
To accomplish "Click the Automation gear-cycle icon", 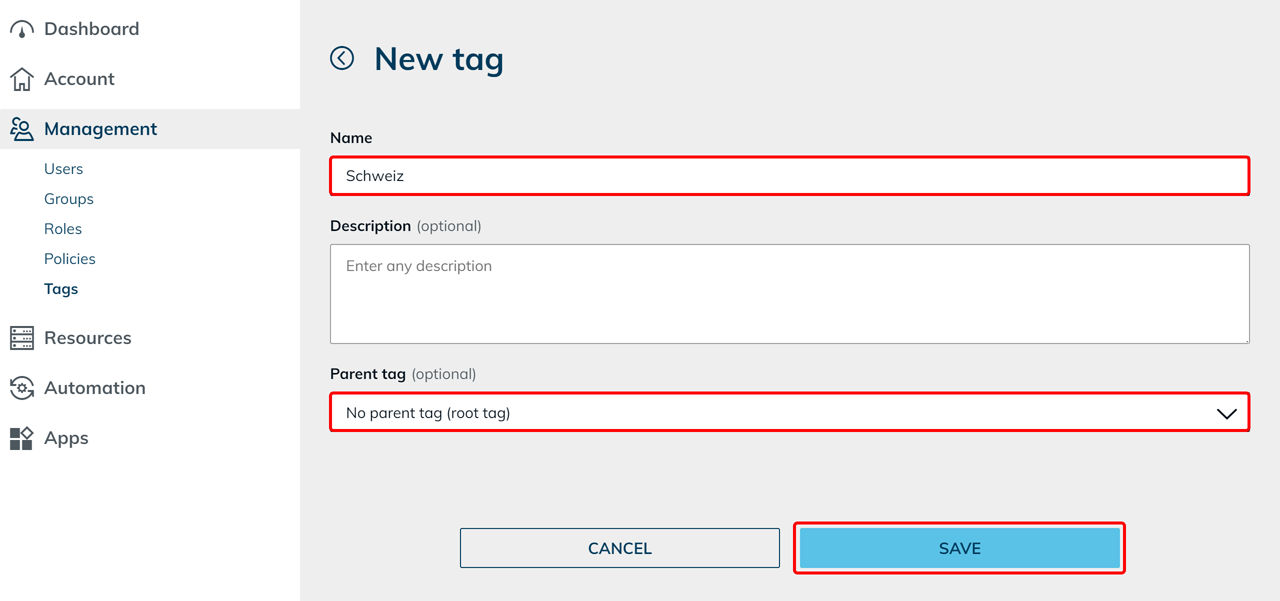I will 22,388.
